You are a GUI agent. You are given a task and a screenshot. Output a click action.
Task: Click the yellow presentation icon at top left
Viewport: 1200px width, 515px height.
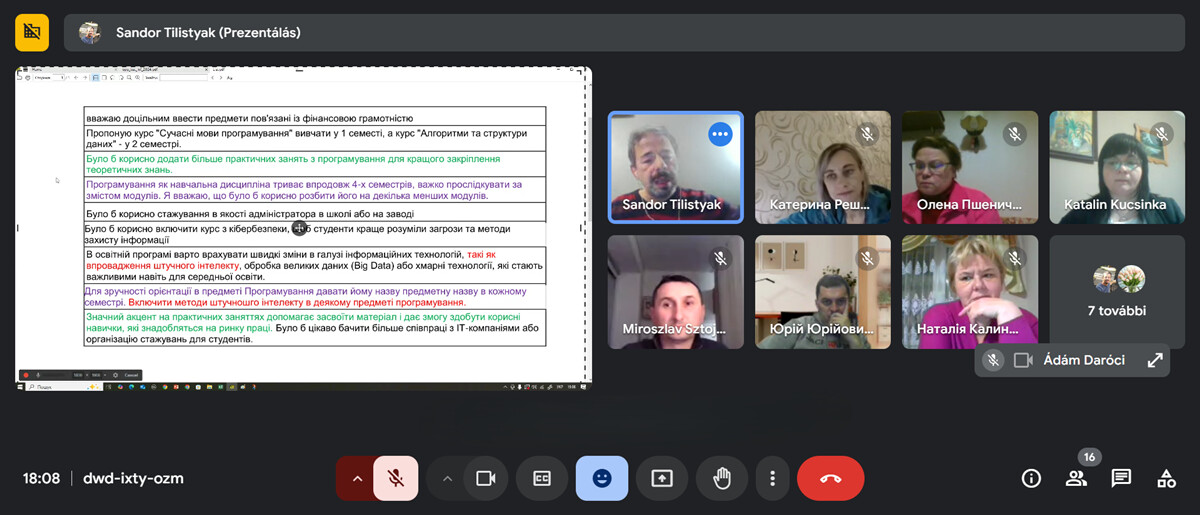click(32, 32)
